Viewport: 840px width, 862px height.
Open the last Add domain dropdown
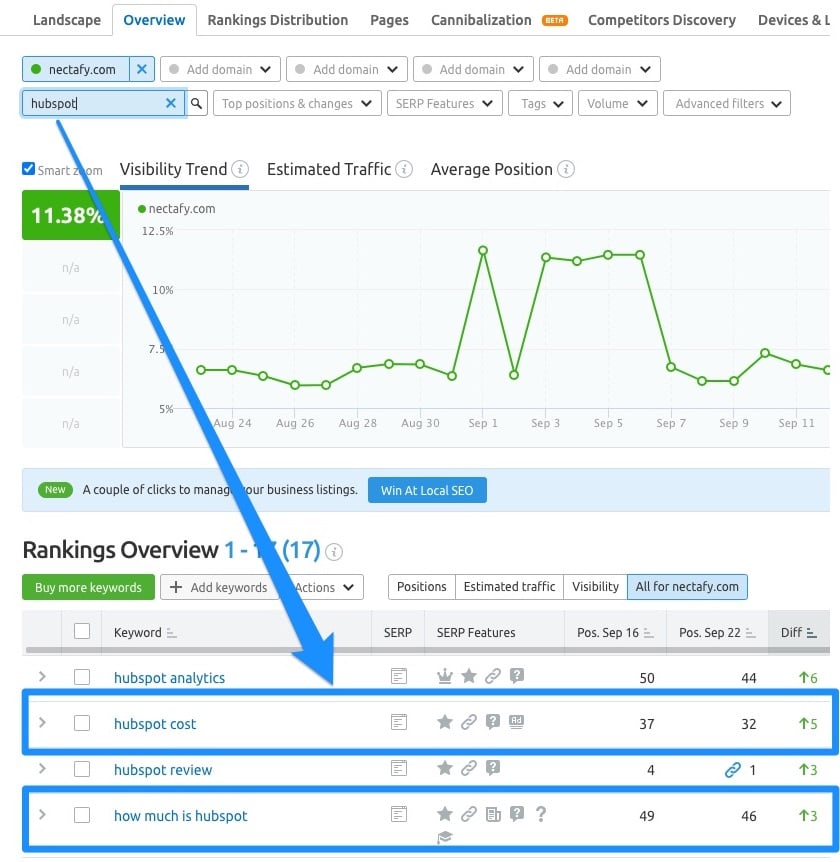[600, 69]
